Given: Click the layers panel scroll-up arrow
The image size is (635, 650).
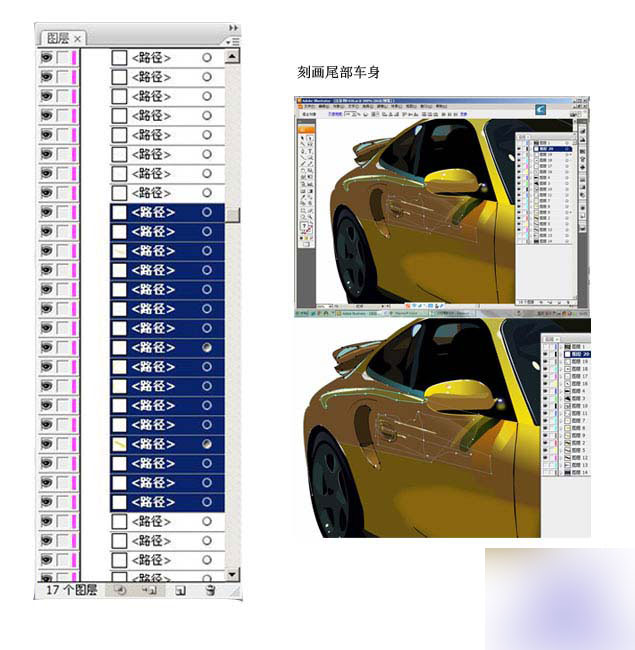Looking at the screenshot, I should pyautogui.click(x=232, y=56).
